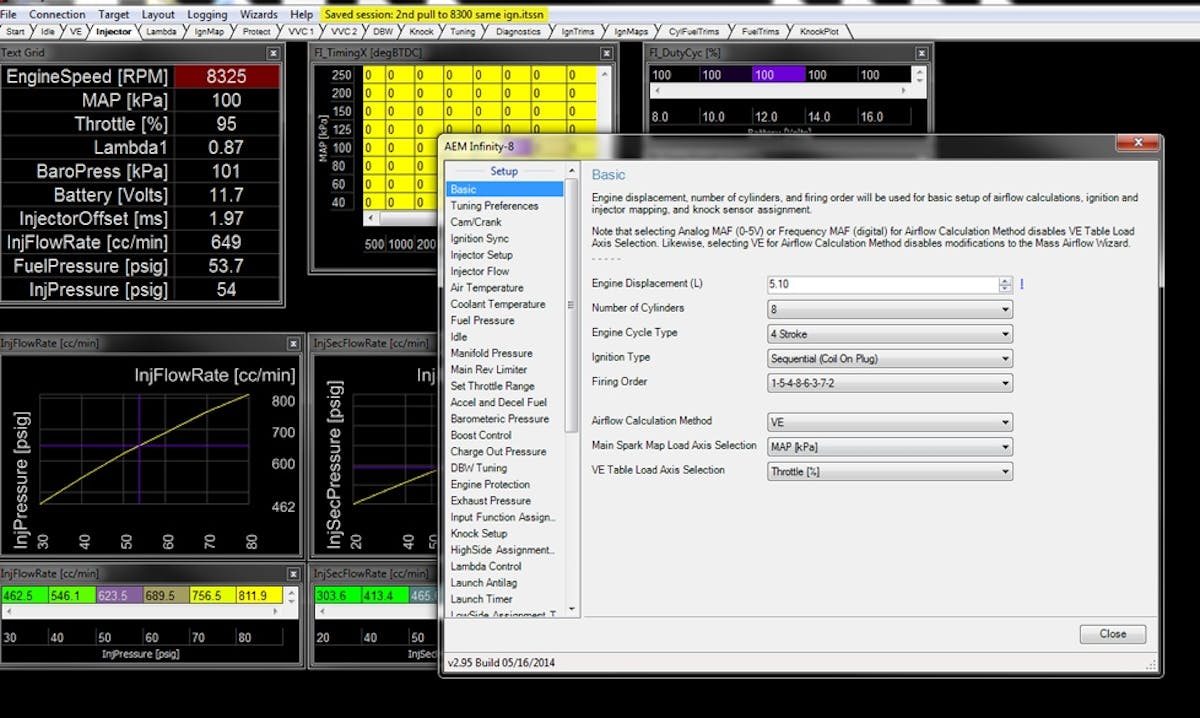
Task: Open the VE Table Load Axis Selection dropdown
Action: click(x=1005, y=471)
